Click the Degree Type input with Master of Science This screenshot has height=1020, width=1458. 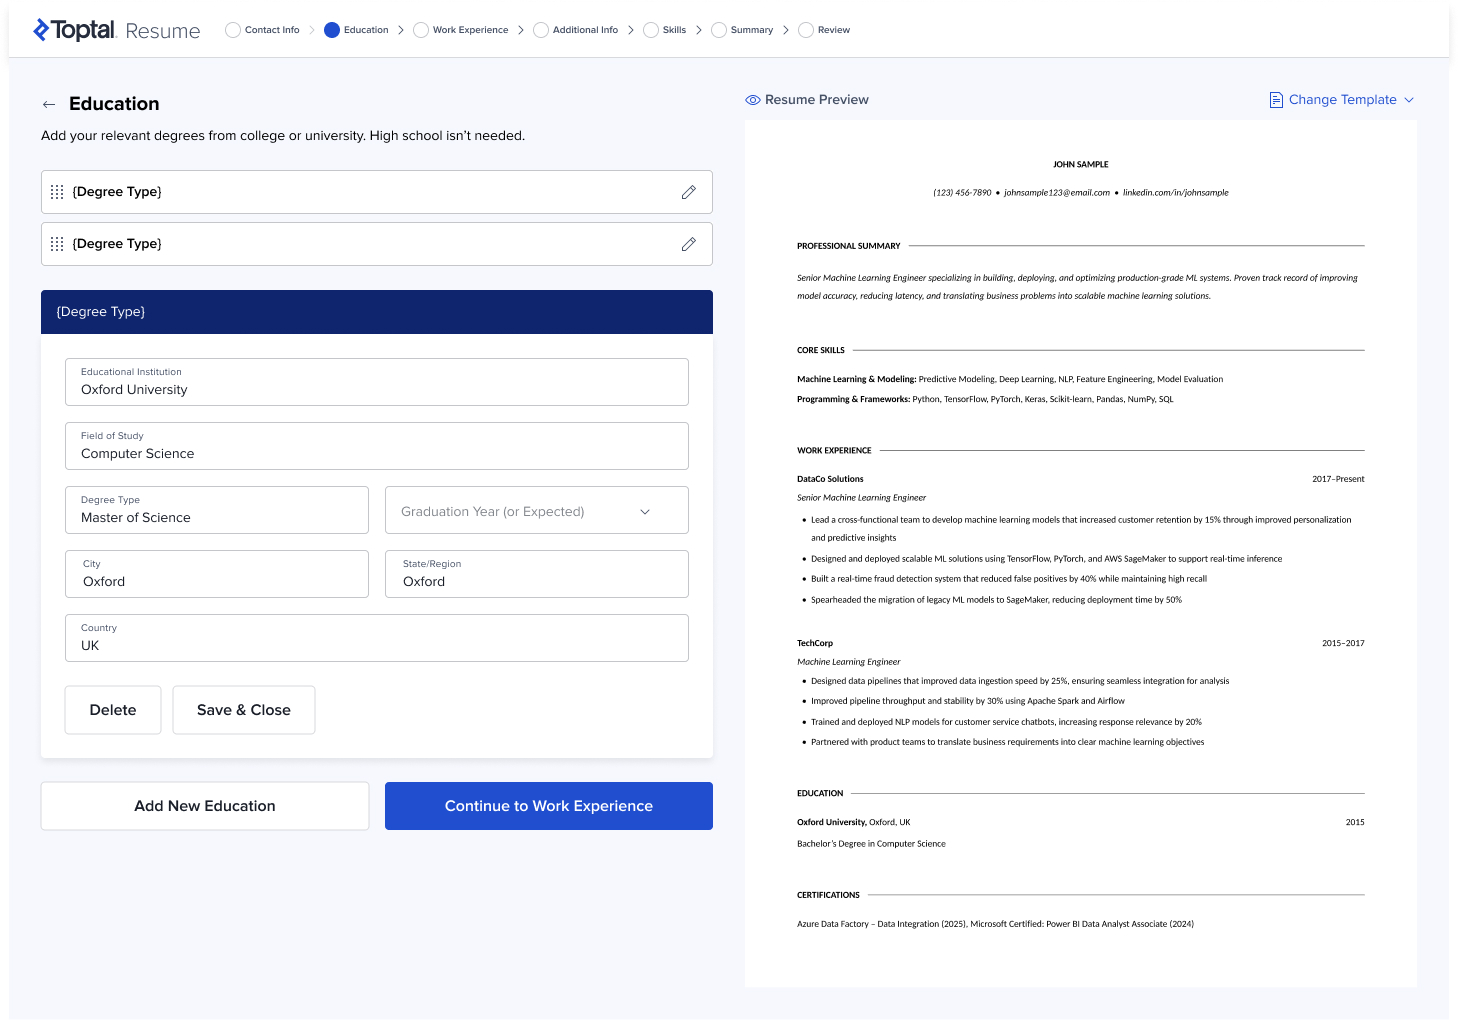(x=217, y=510)
